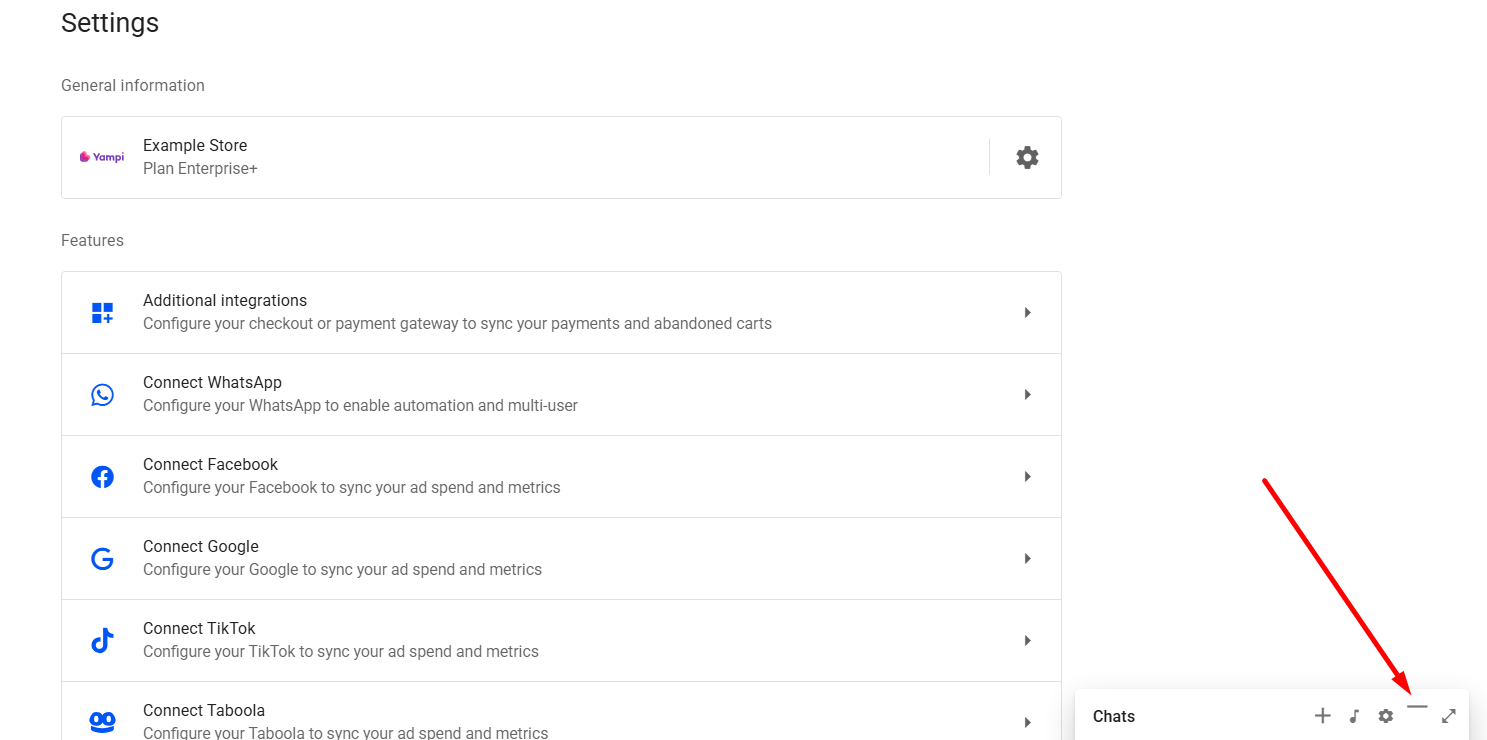Expand Connect Google row arrow
The height and width of the screenshot is (740, 1487).
coord(1027,559)
